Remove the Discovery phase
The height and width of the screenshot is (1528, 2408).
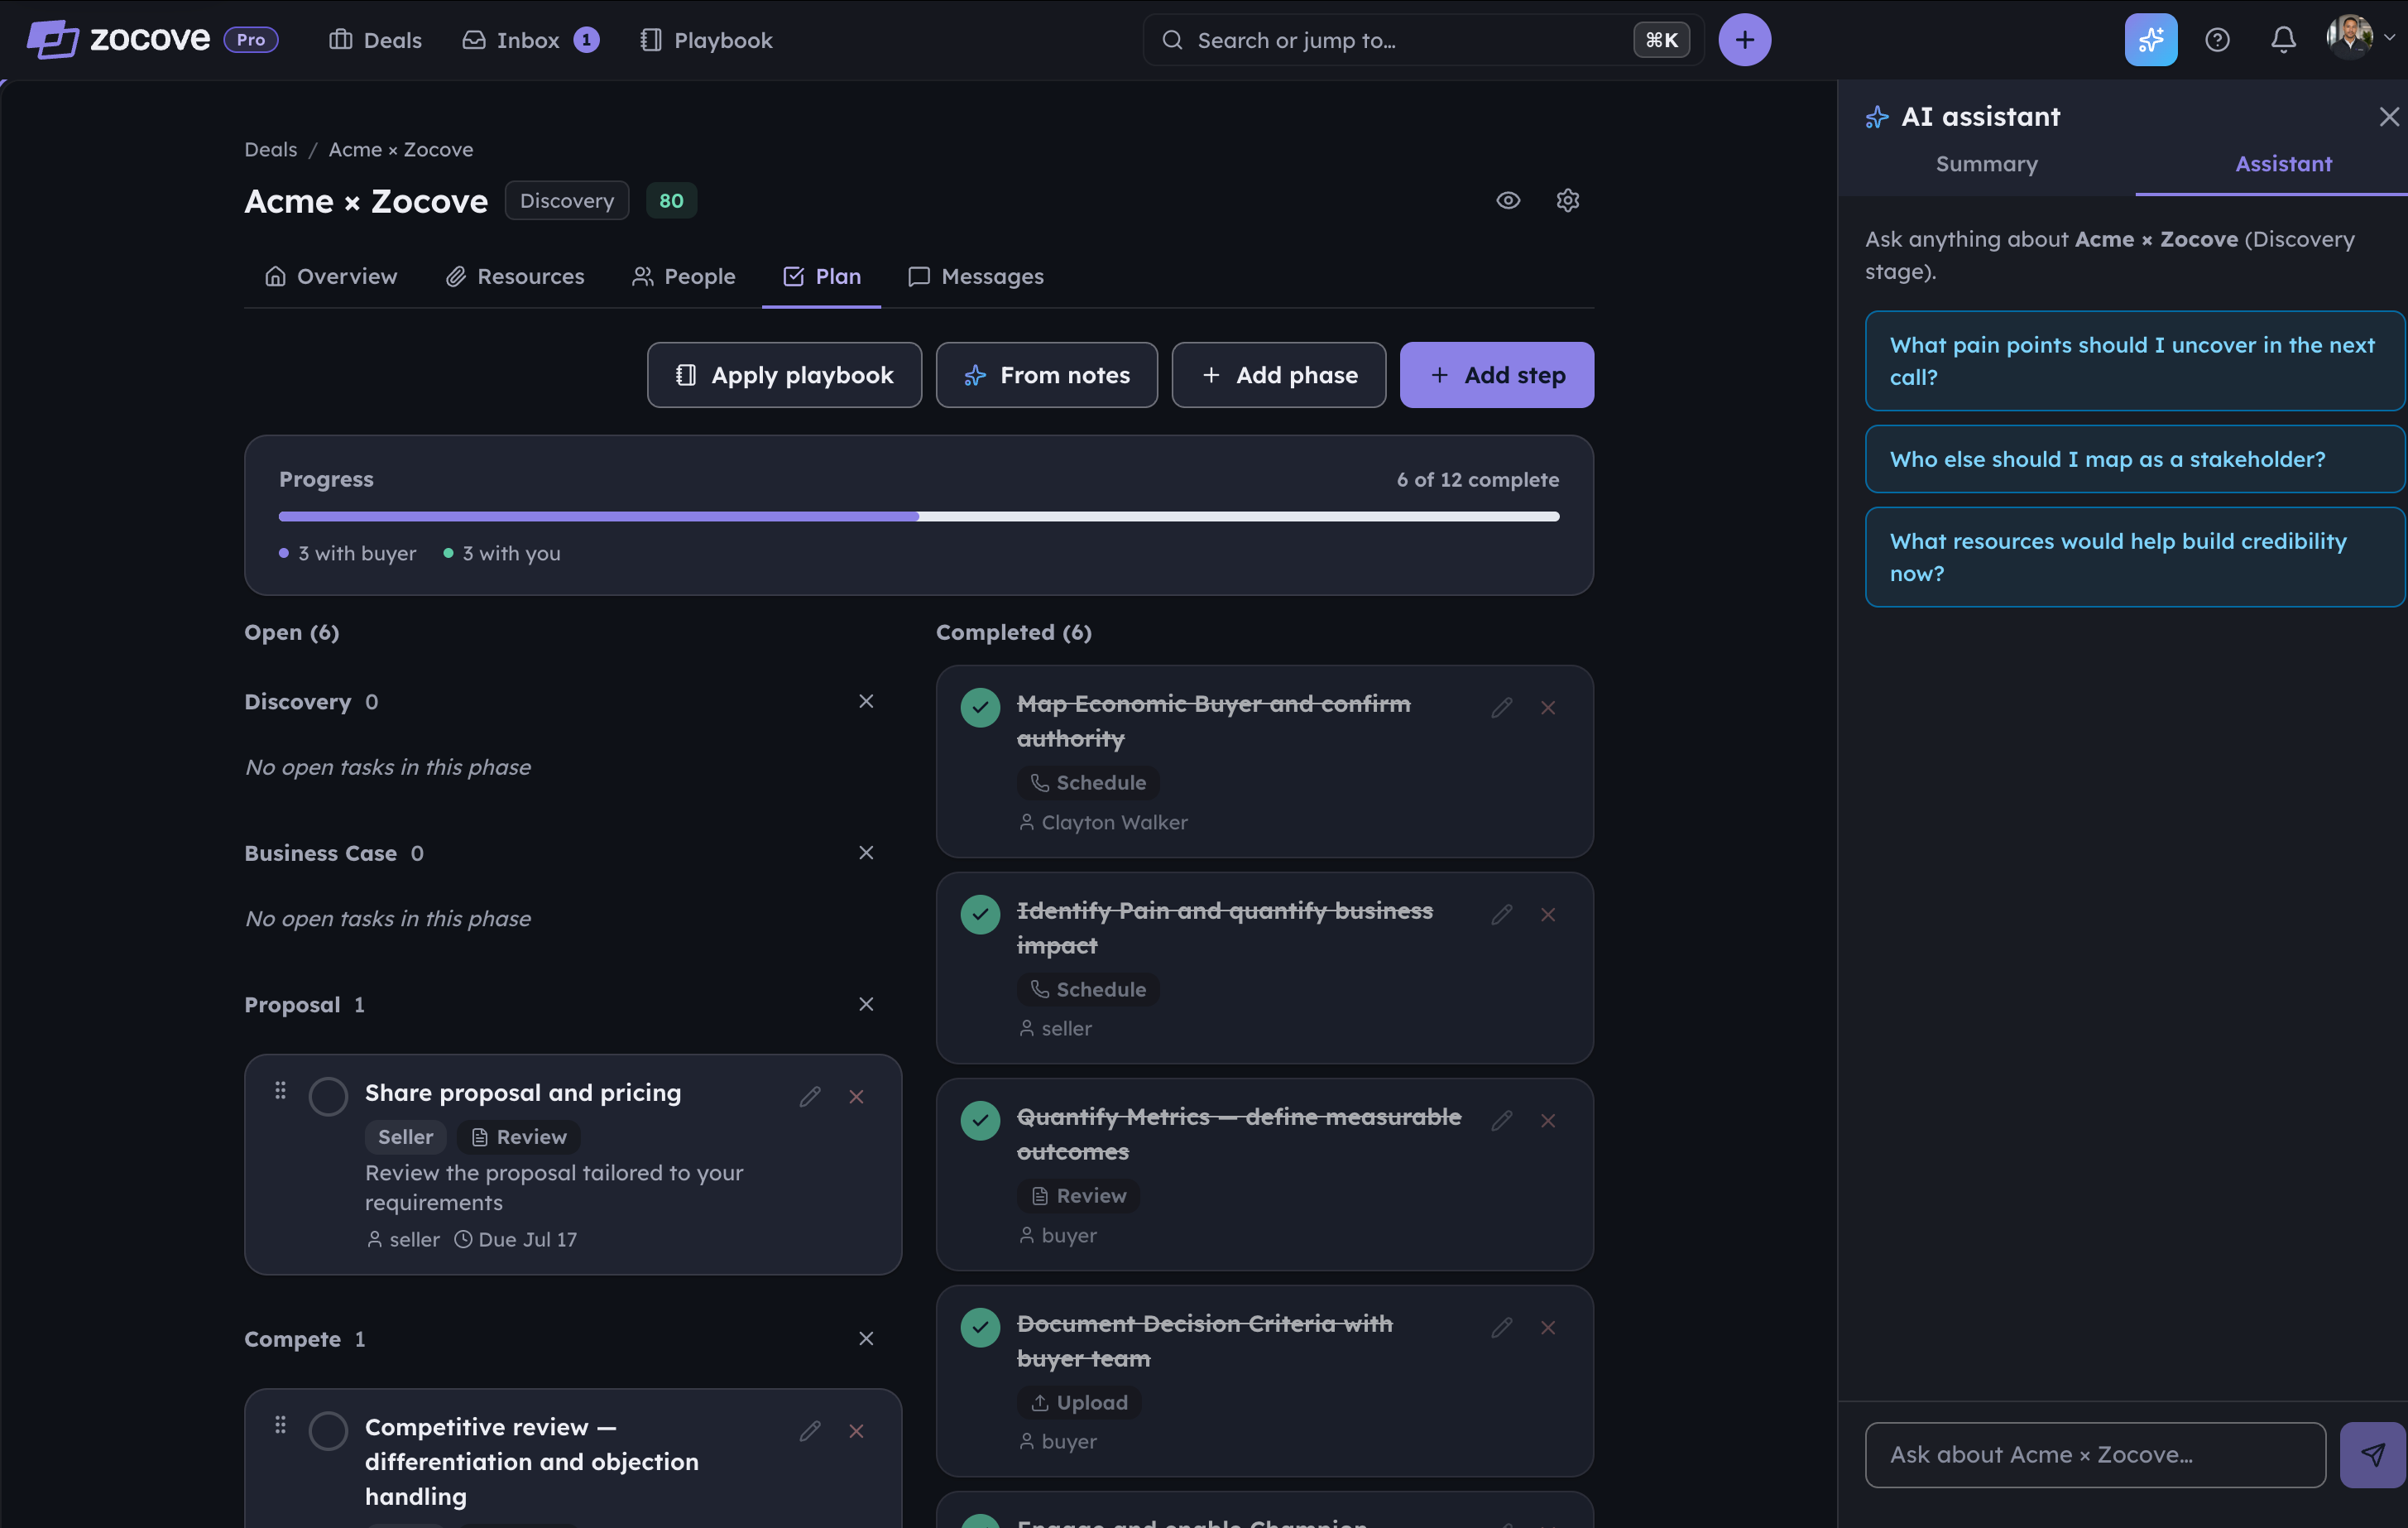866,702
